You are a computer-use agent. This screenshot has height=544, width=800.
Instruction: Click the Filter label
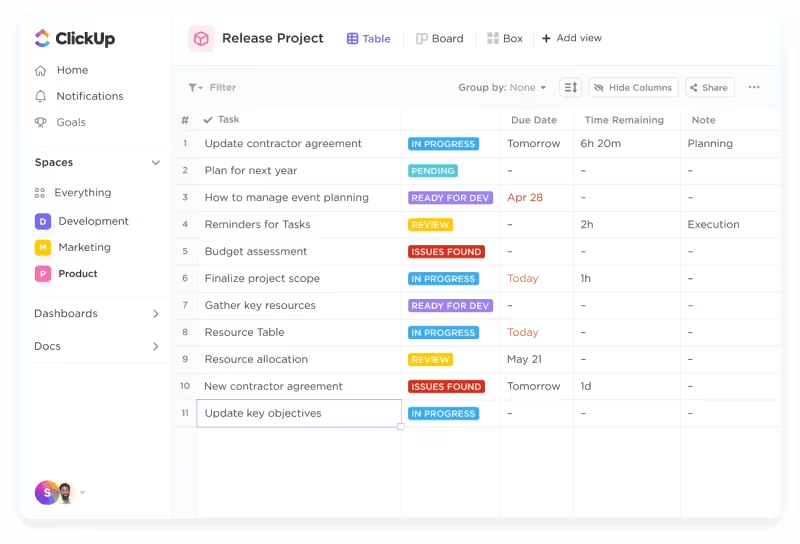coord(222,88)
